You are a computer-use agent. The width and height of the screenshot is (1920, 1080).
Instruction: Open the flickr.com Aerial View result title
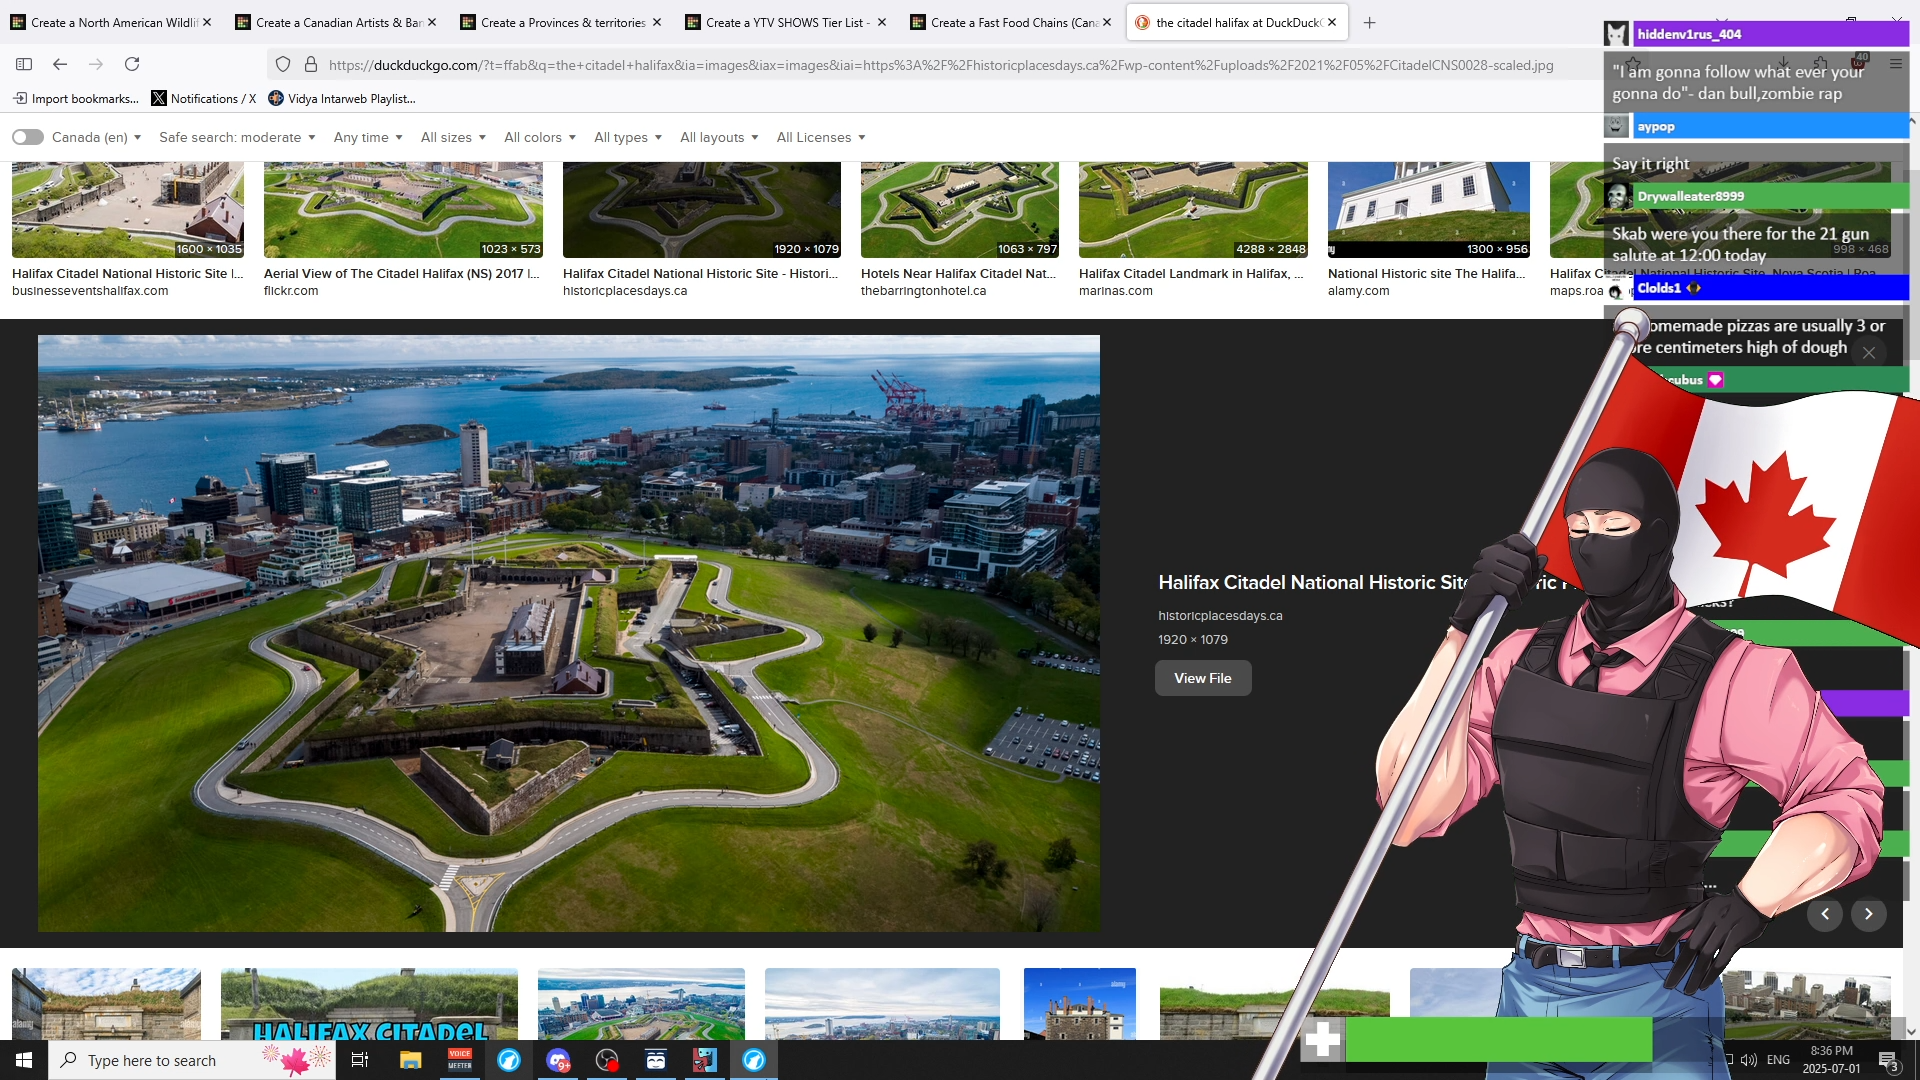coord(402,273)
